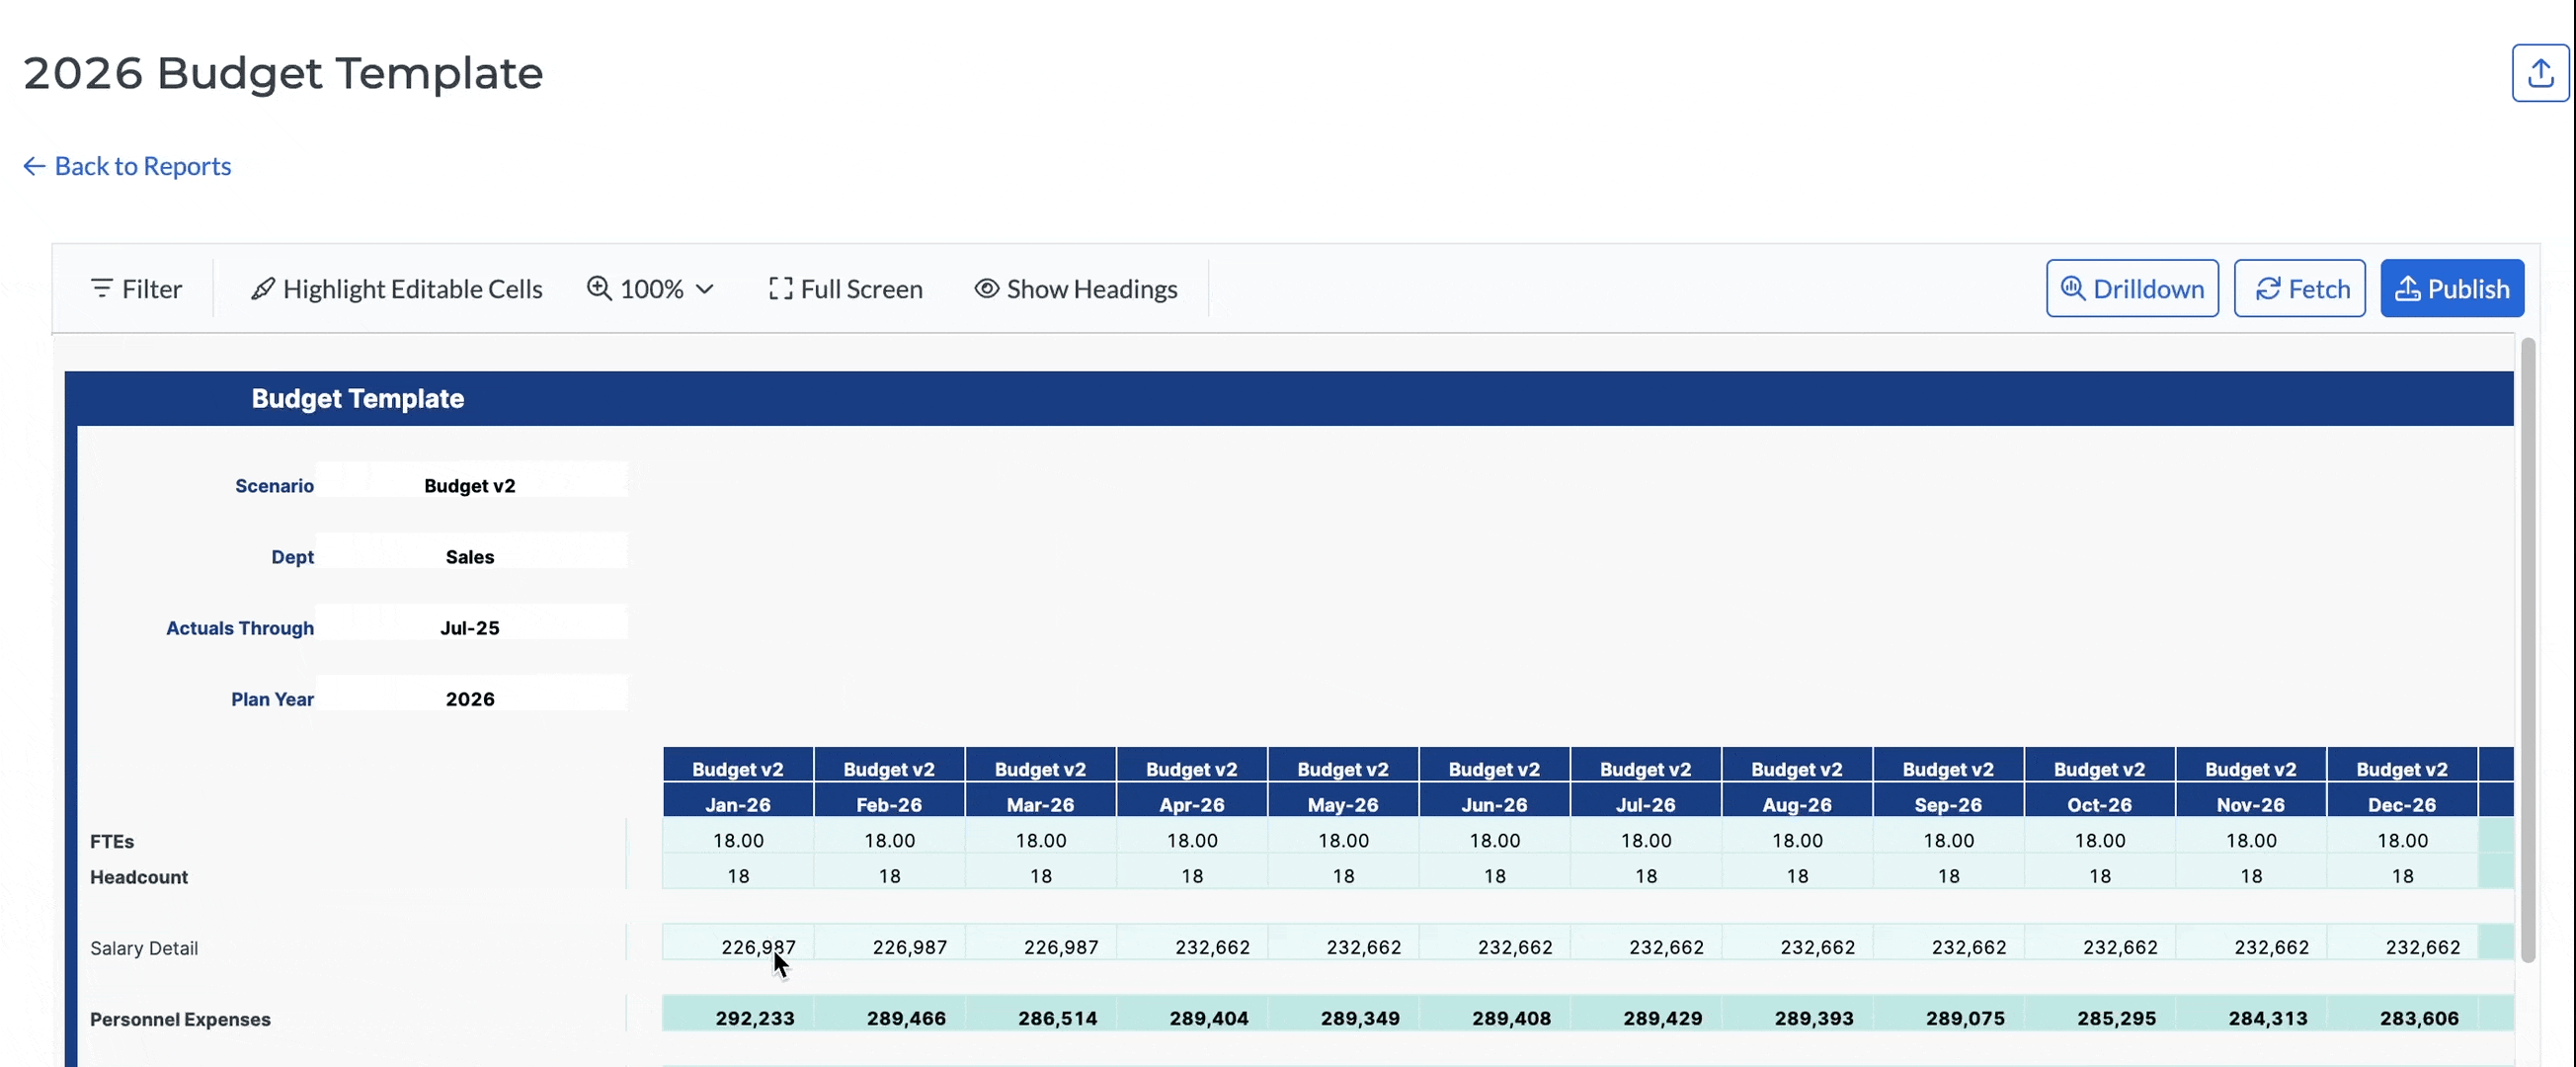Open the Scenario selector showing Budget v2
The image size is (2576, 1067).
click(470, 485)
